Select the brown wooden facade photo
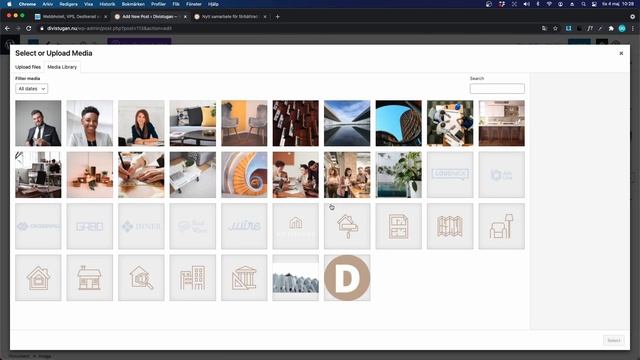This screenshot has width=640, height=360. click(x=296, y=123)
